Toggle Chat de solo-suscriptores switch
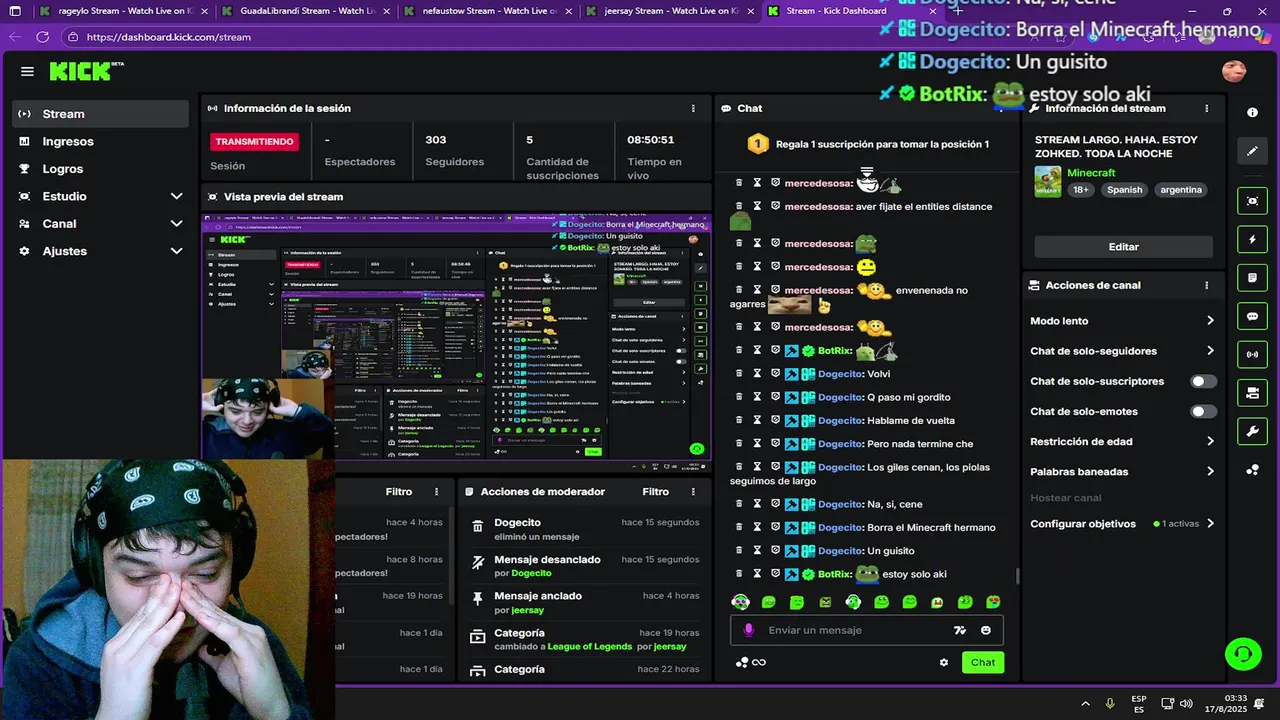The image size is (1280, 720). coord(1204,381)
